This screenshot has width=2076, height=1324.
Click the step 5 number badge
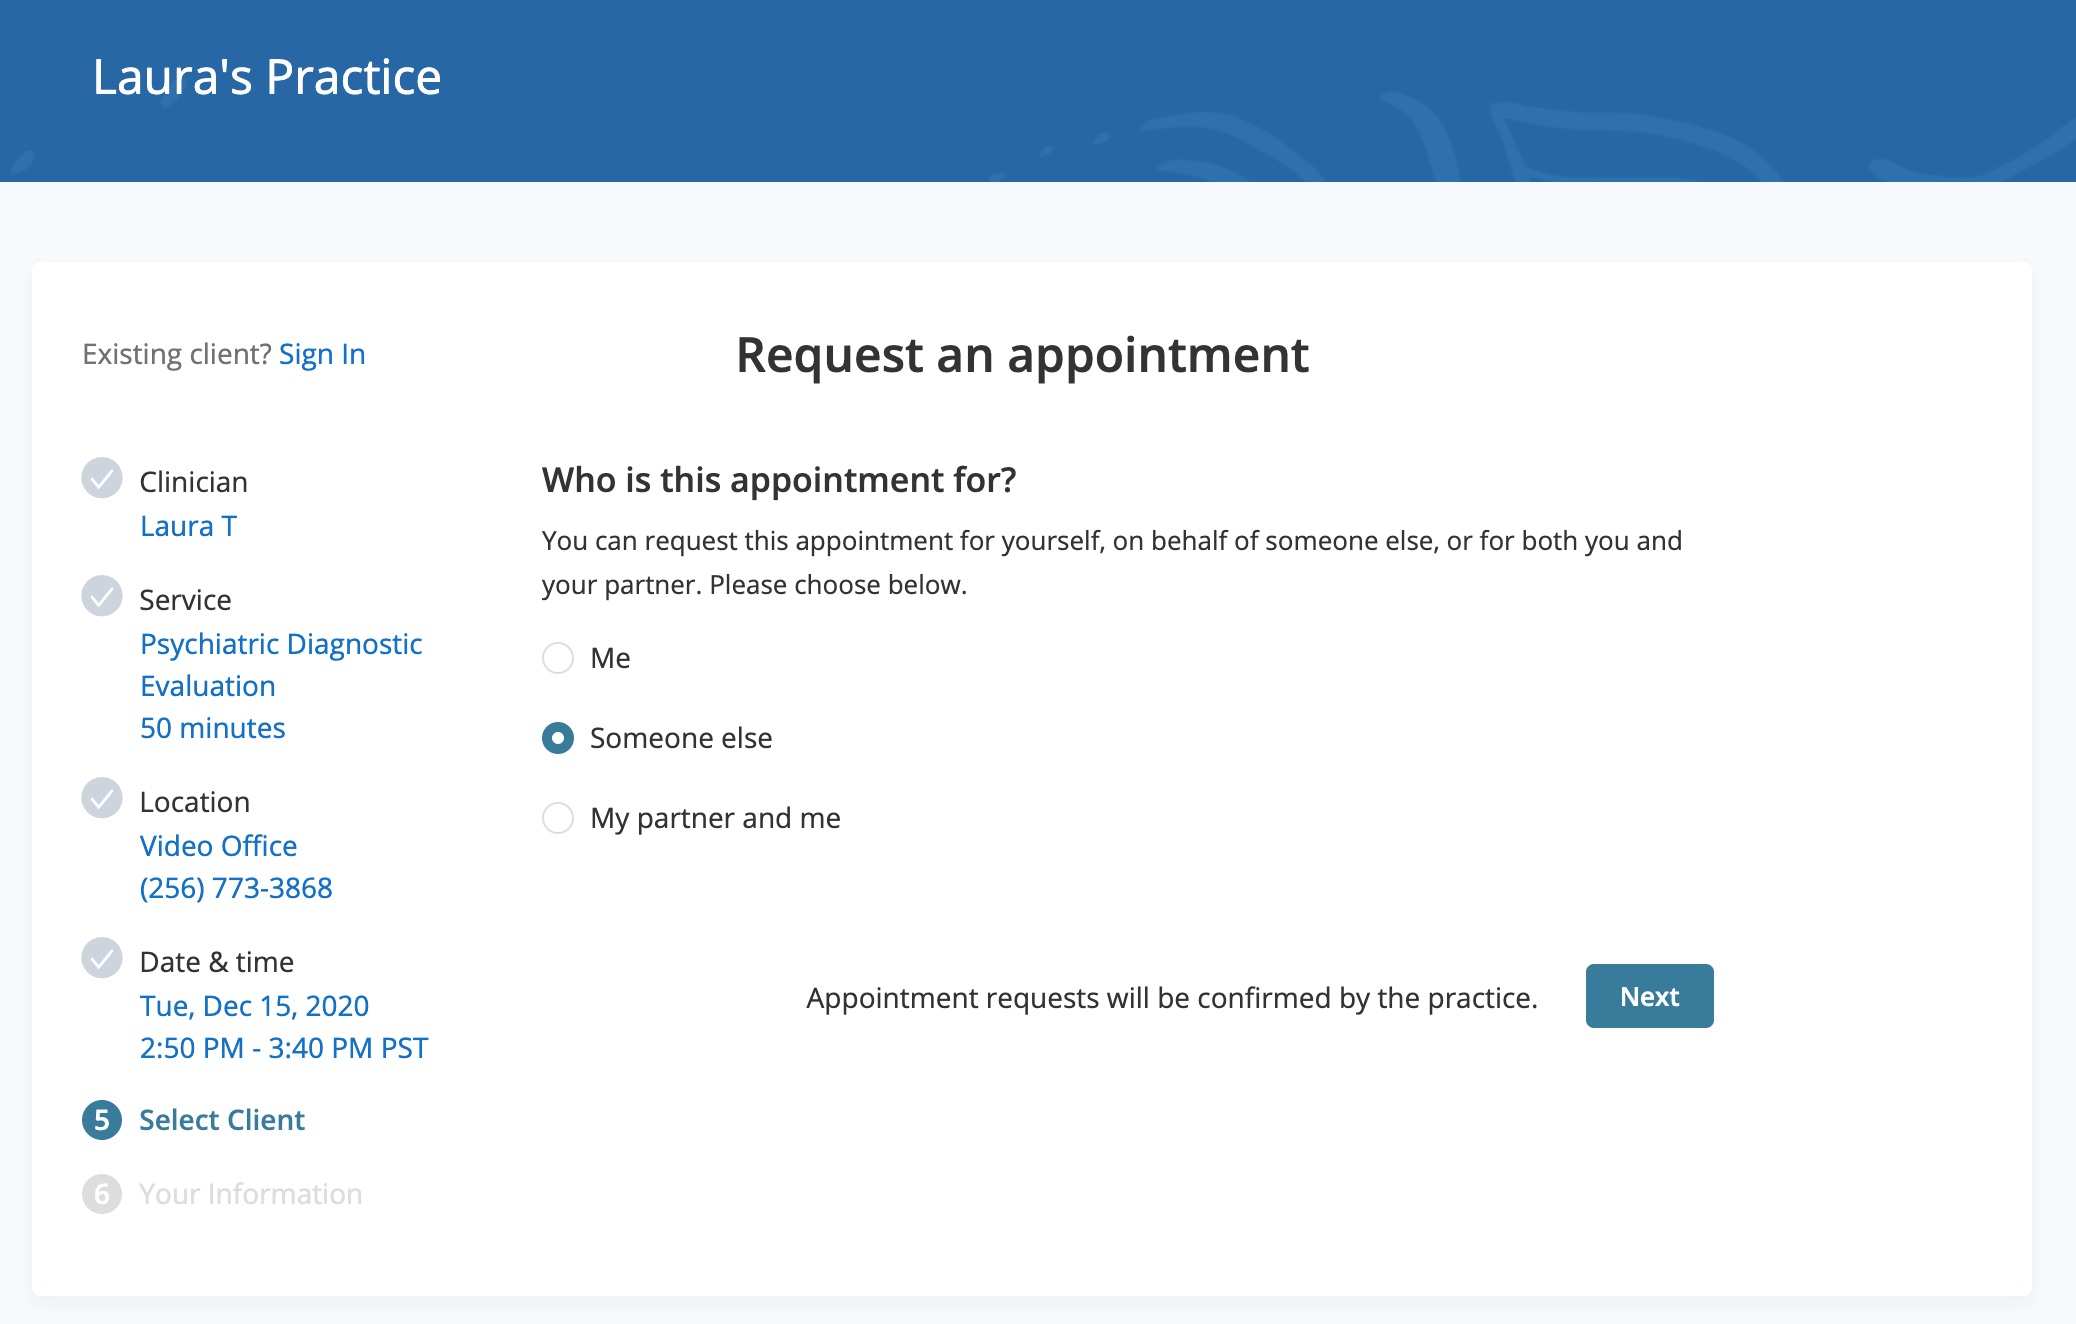click(101, 1120)
